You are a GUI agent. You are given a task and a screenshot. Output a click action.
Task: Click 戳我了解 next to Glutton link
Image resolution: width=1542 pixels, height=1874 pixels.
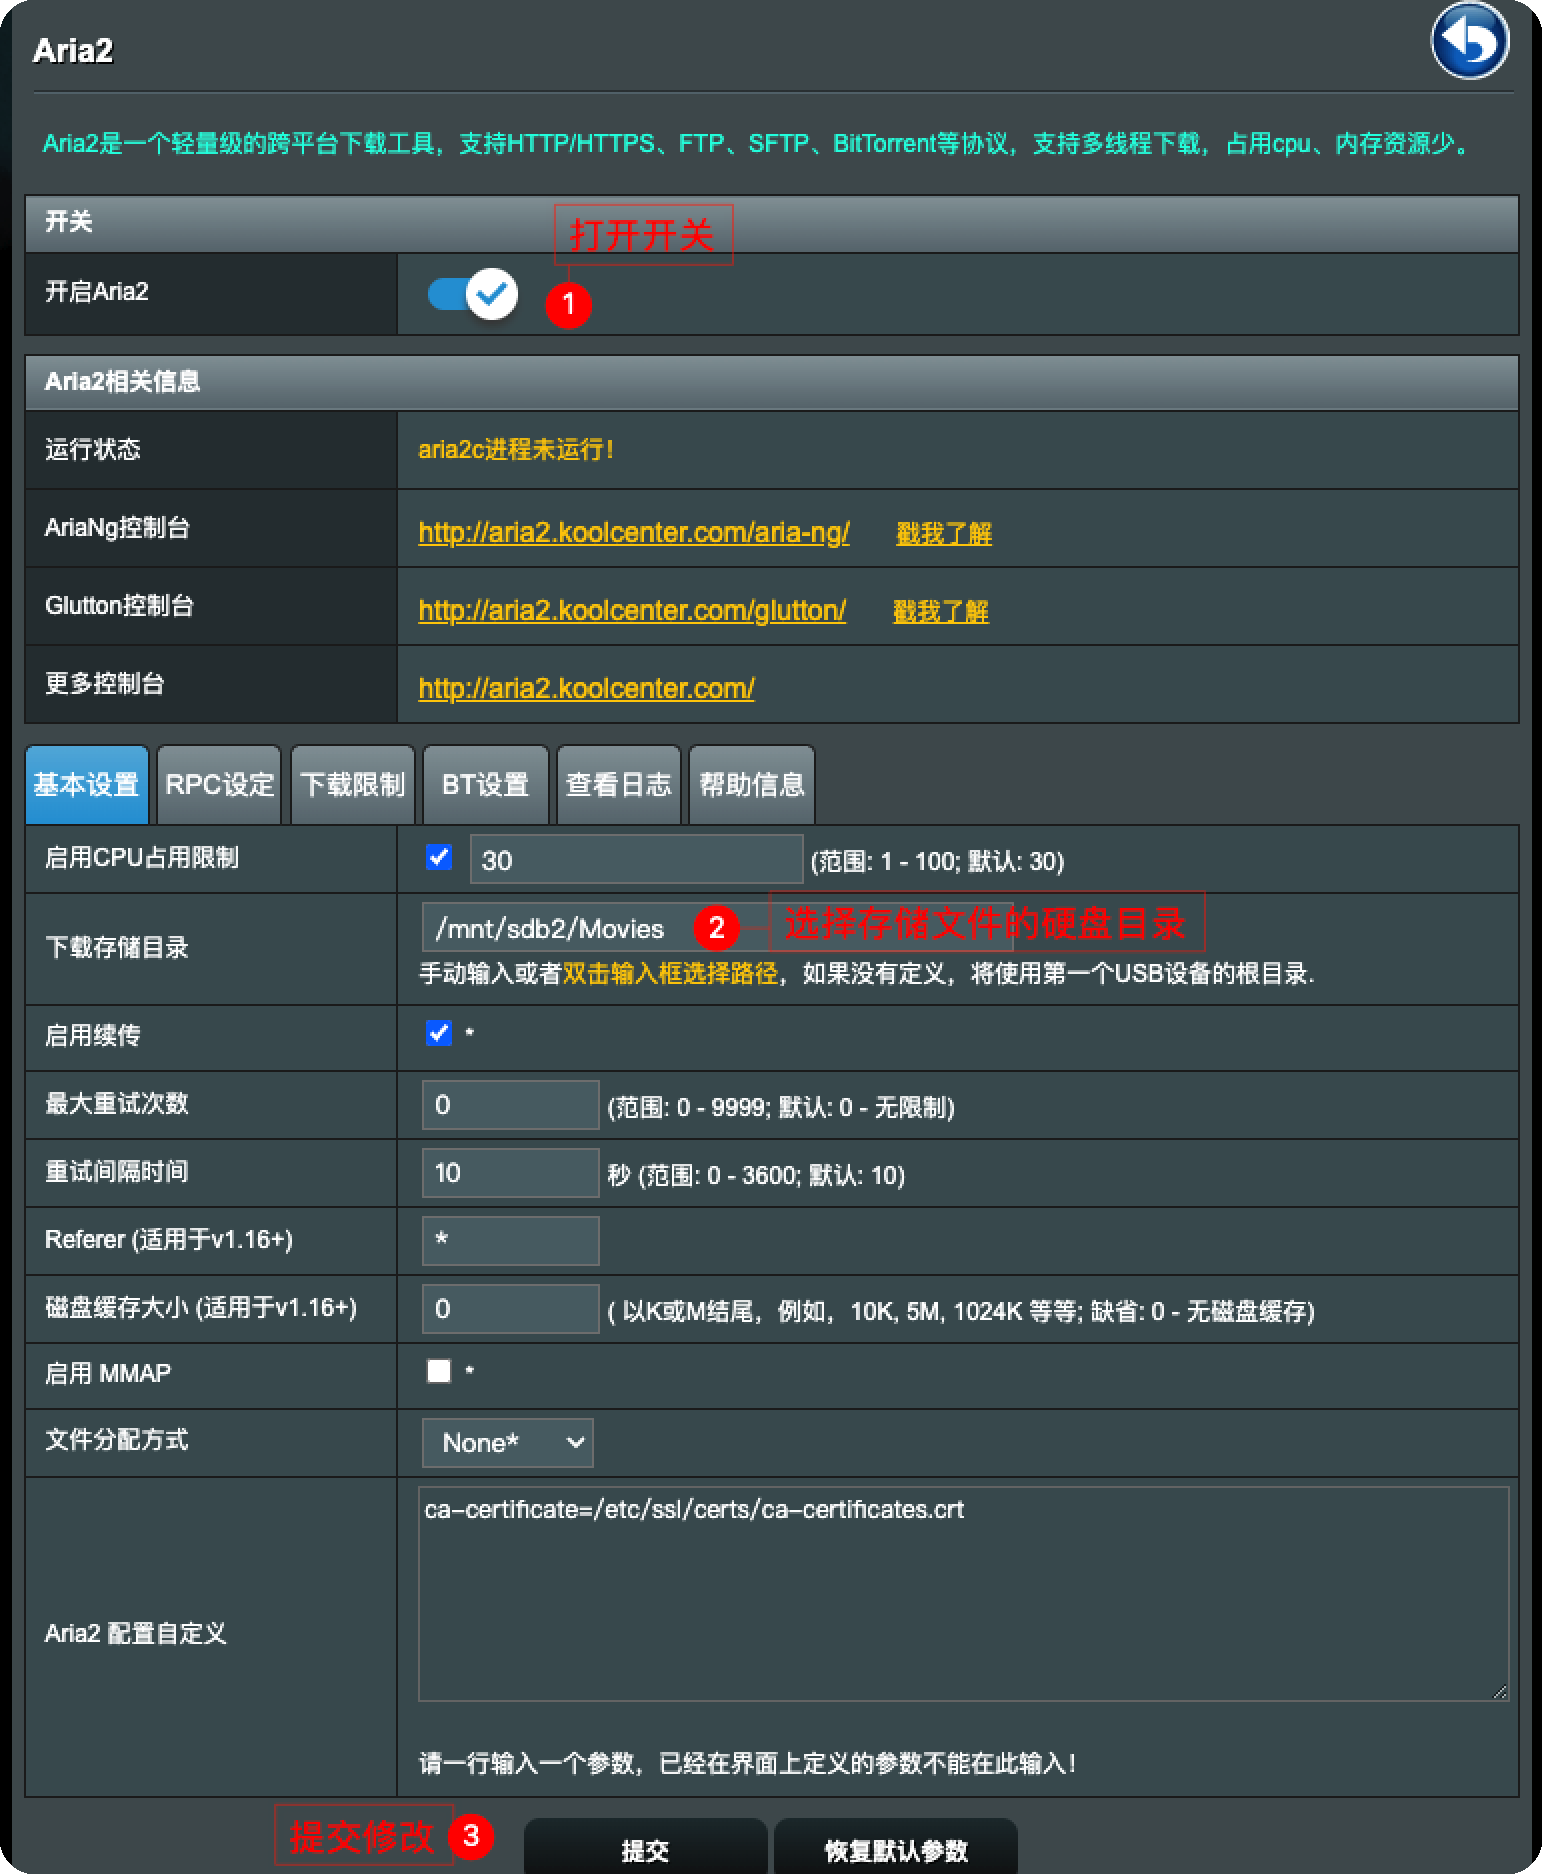tap(940, 611)
